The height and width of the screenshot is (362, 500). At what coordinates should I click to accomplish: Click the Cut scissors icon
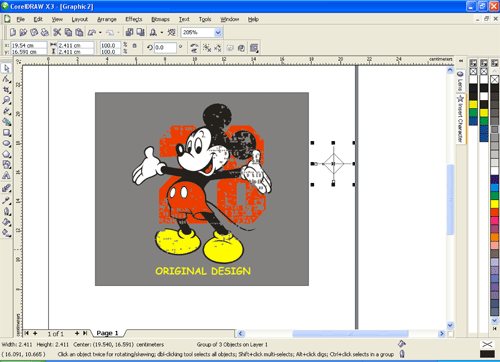(57, 32)
